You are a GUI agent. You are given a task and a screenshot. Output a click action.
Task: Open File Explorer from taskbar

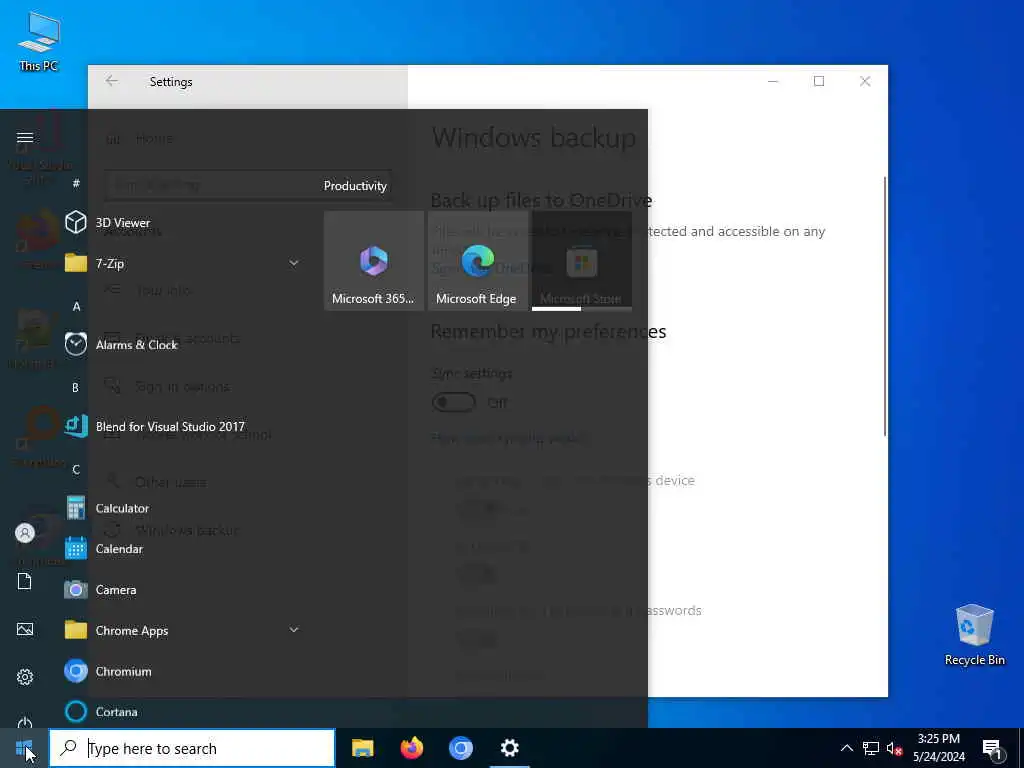point(362,748)
